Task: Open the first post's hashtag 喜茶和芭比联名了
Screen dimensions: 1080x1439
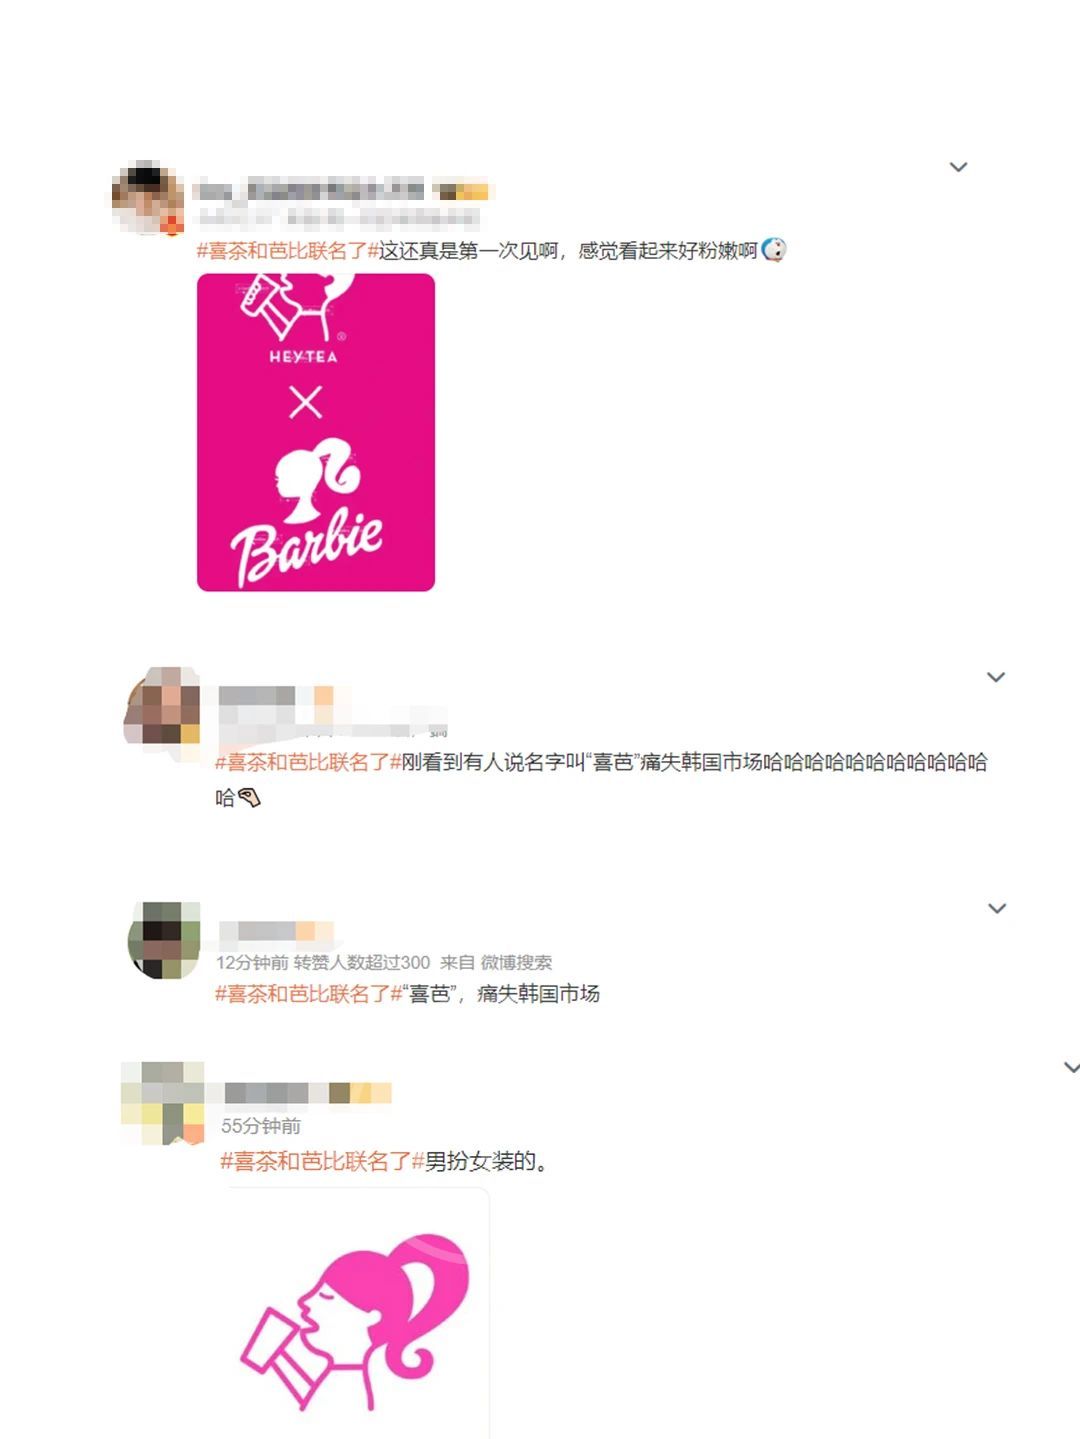Action: [288, 251]
